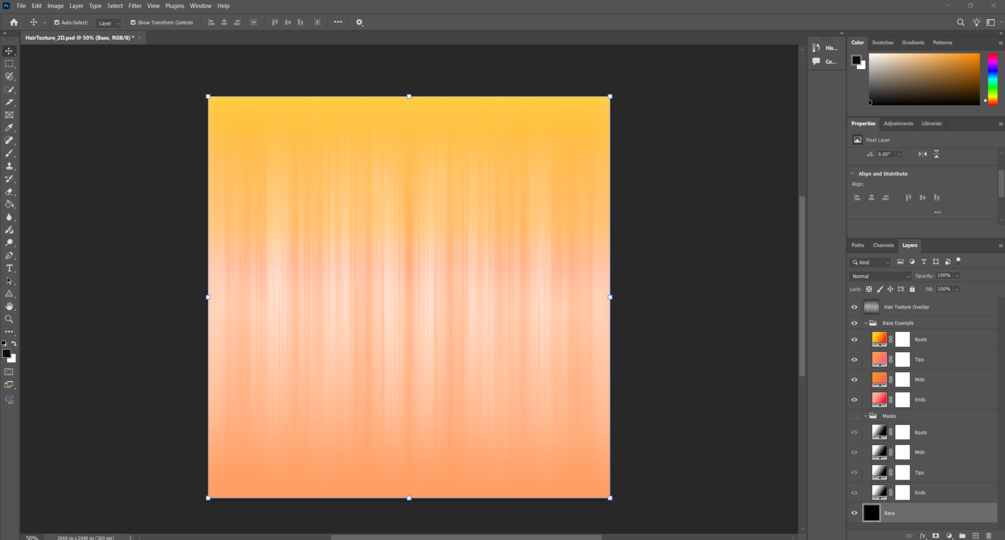
Task: Select the Eraser tool
Action: pyautogui.click(x=9, y=192)
